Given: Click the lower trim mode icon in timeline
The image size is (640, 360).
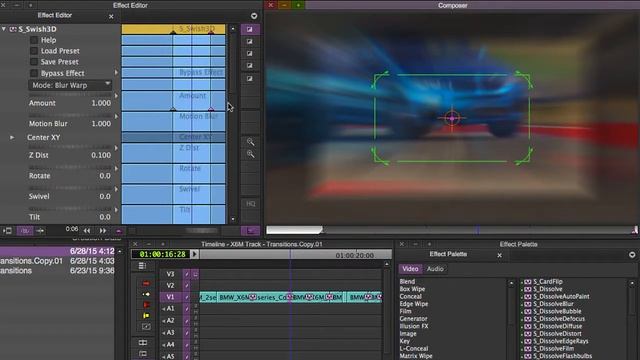Looking at the screenshot, I should [x=143, y=353].
